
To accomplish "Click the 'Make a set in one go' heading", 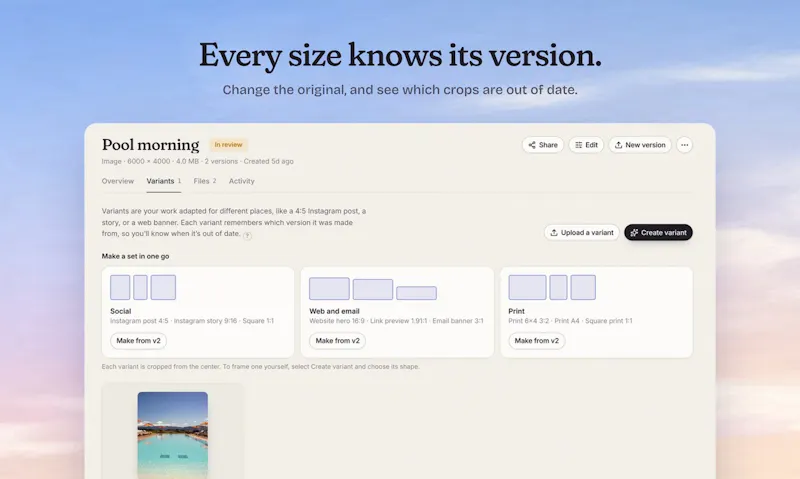I will pyautogui.click(x=135, y=256).
